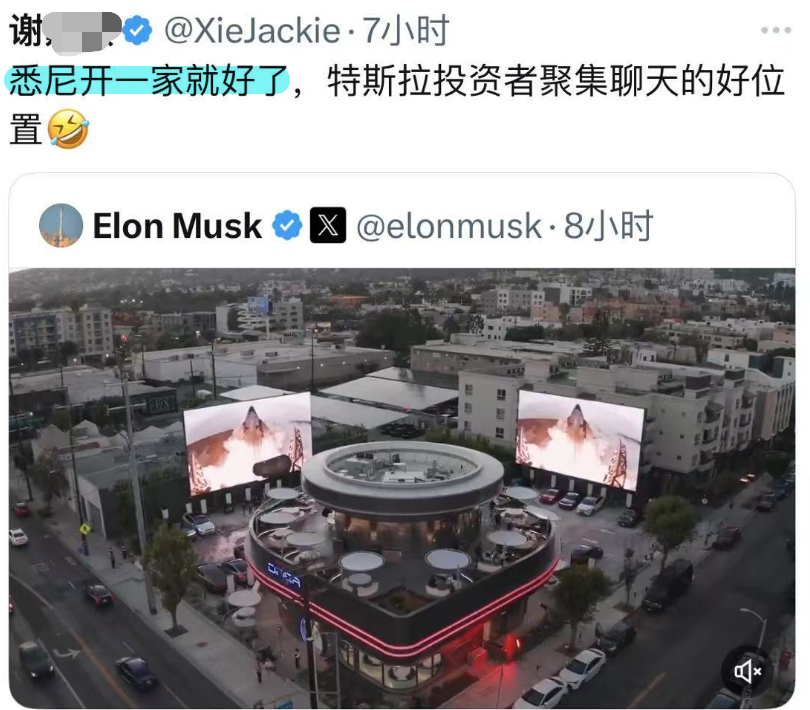Unmute the video with the speaker icon

747,671
